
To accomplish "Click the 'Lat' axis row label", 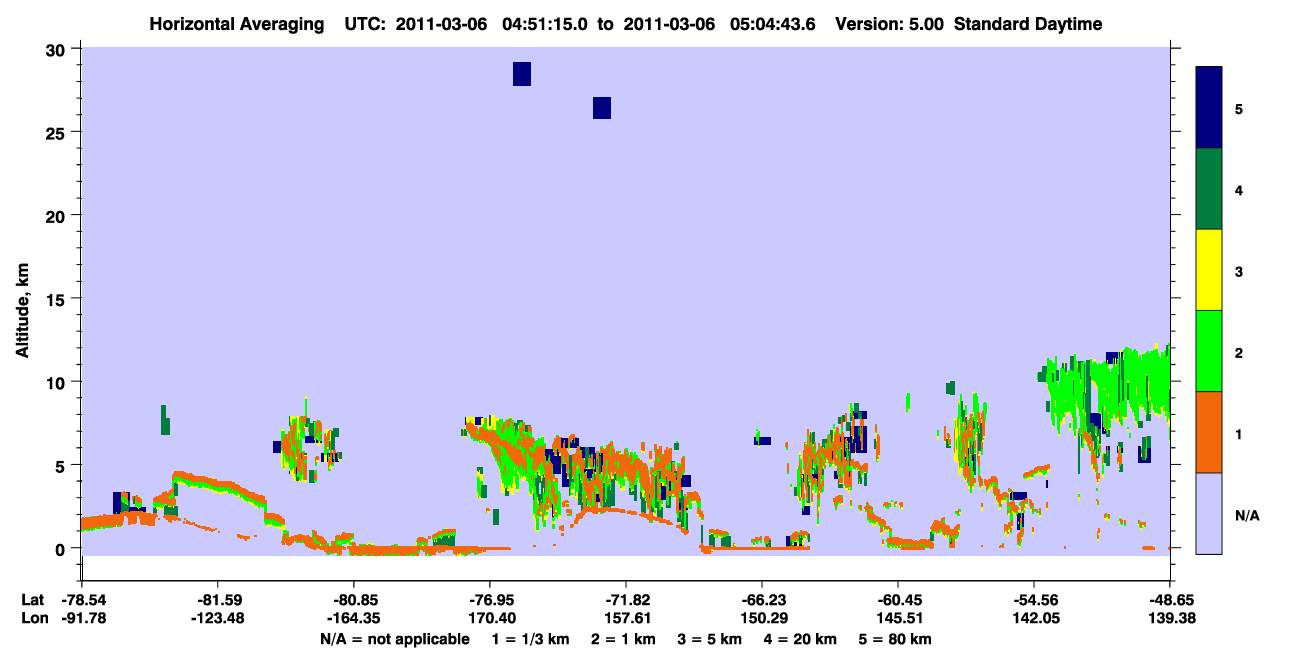I will pyautogui.click(x=32, y=600).
